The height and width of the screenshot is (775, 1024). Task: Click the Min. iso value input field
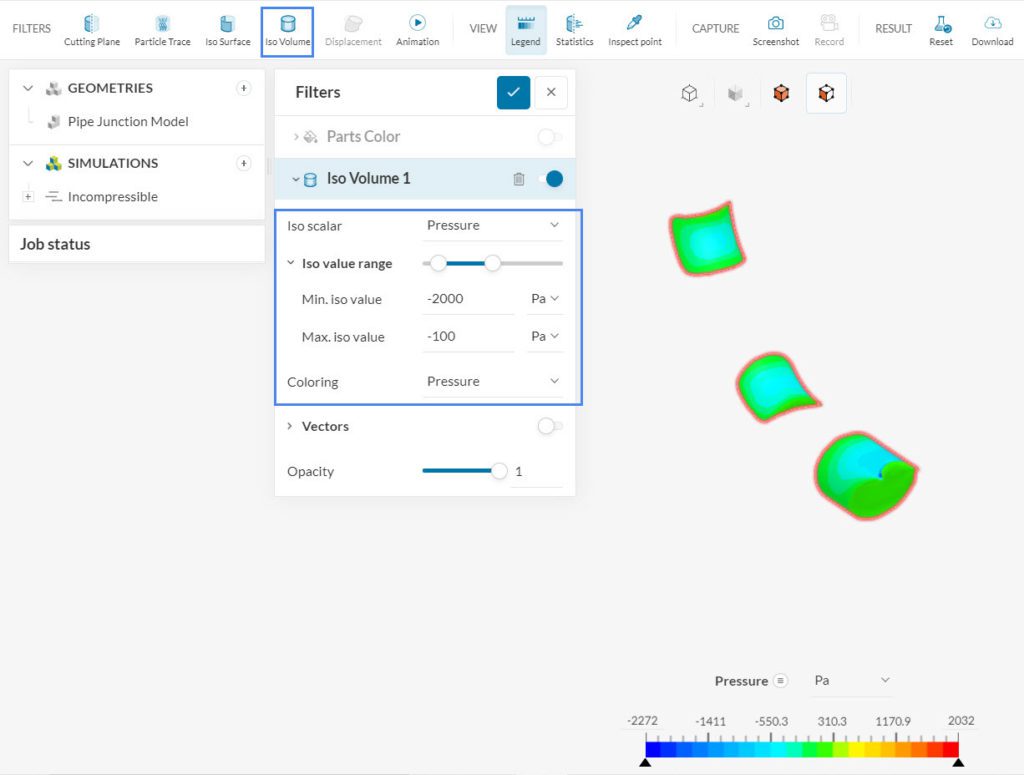point(468,298)
